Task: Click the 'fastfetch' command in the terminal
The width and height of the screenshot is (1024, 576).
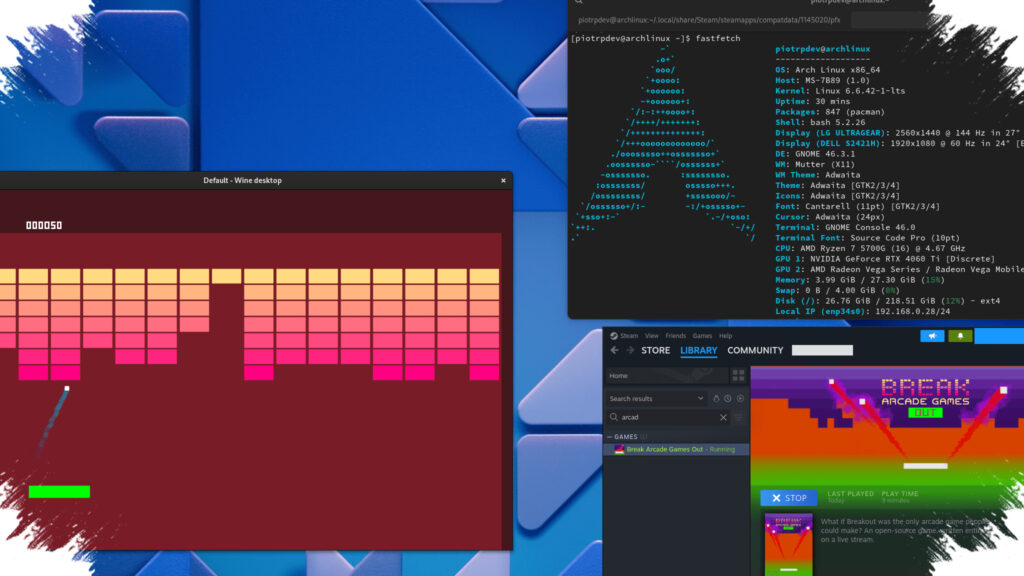Action: coord(718,39)
